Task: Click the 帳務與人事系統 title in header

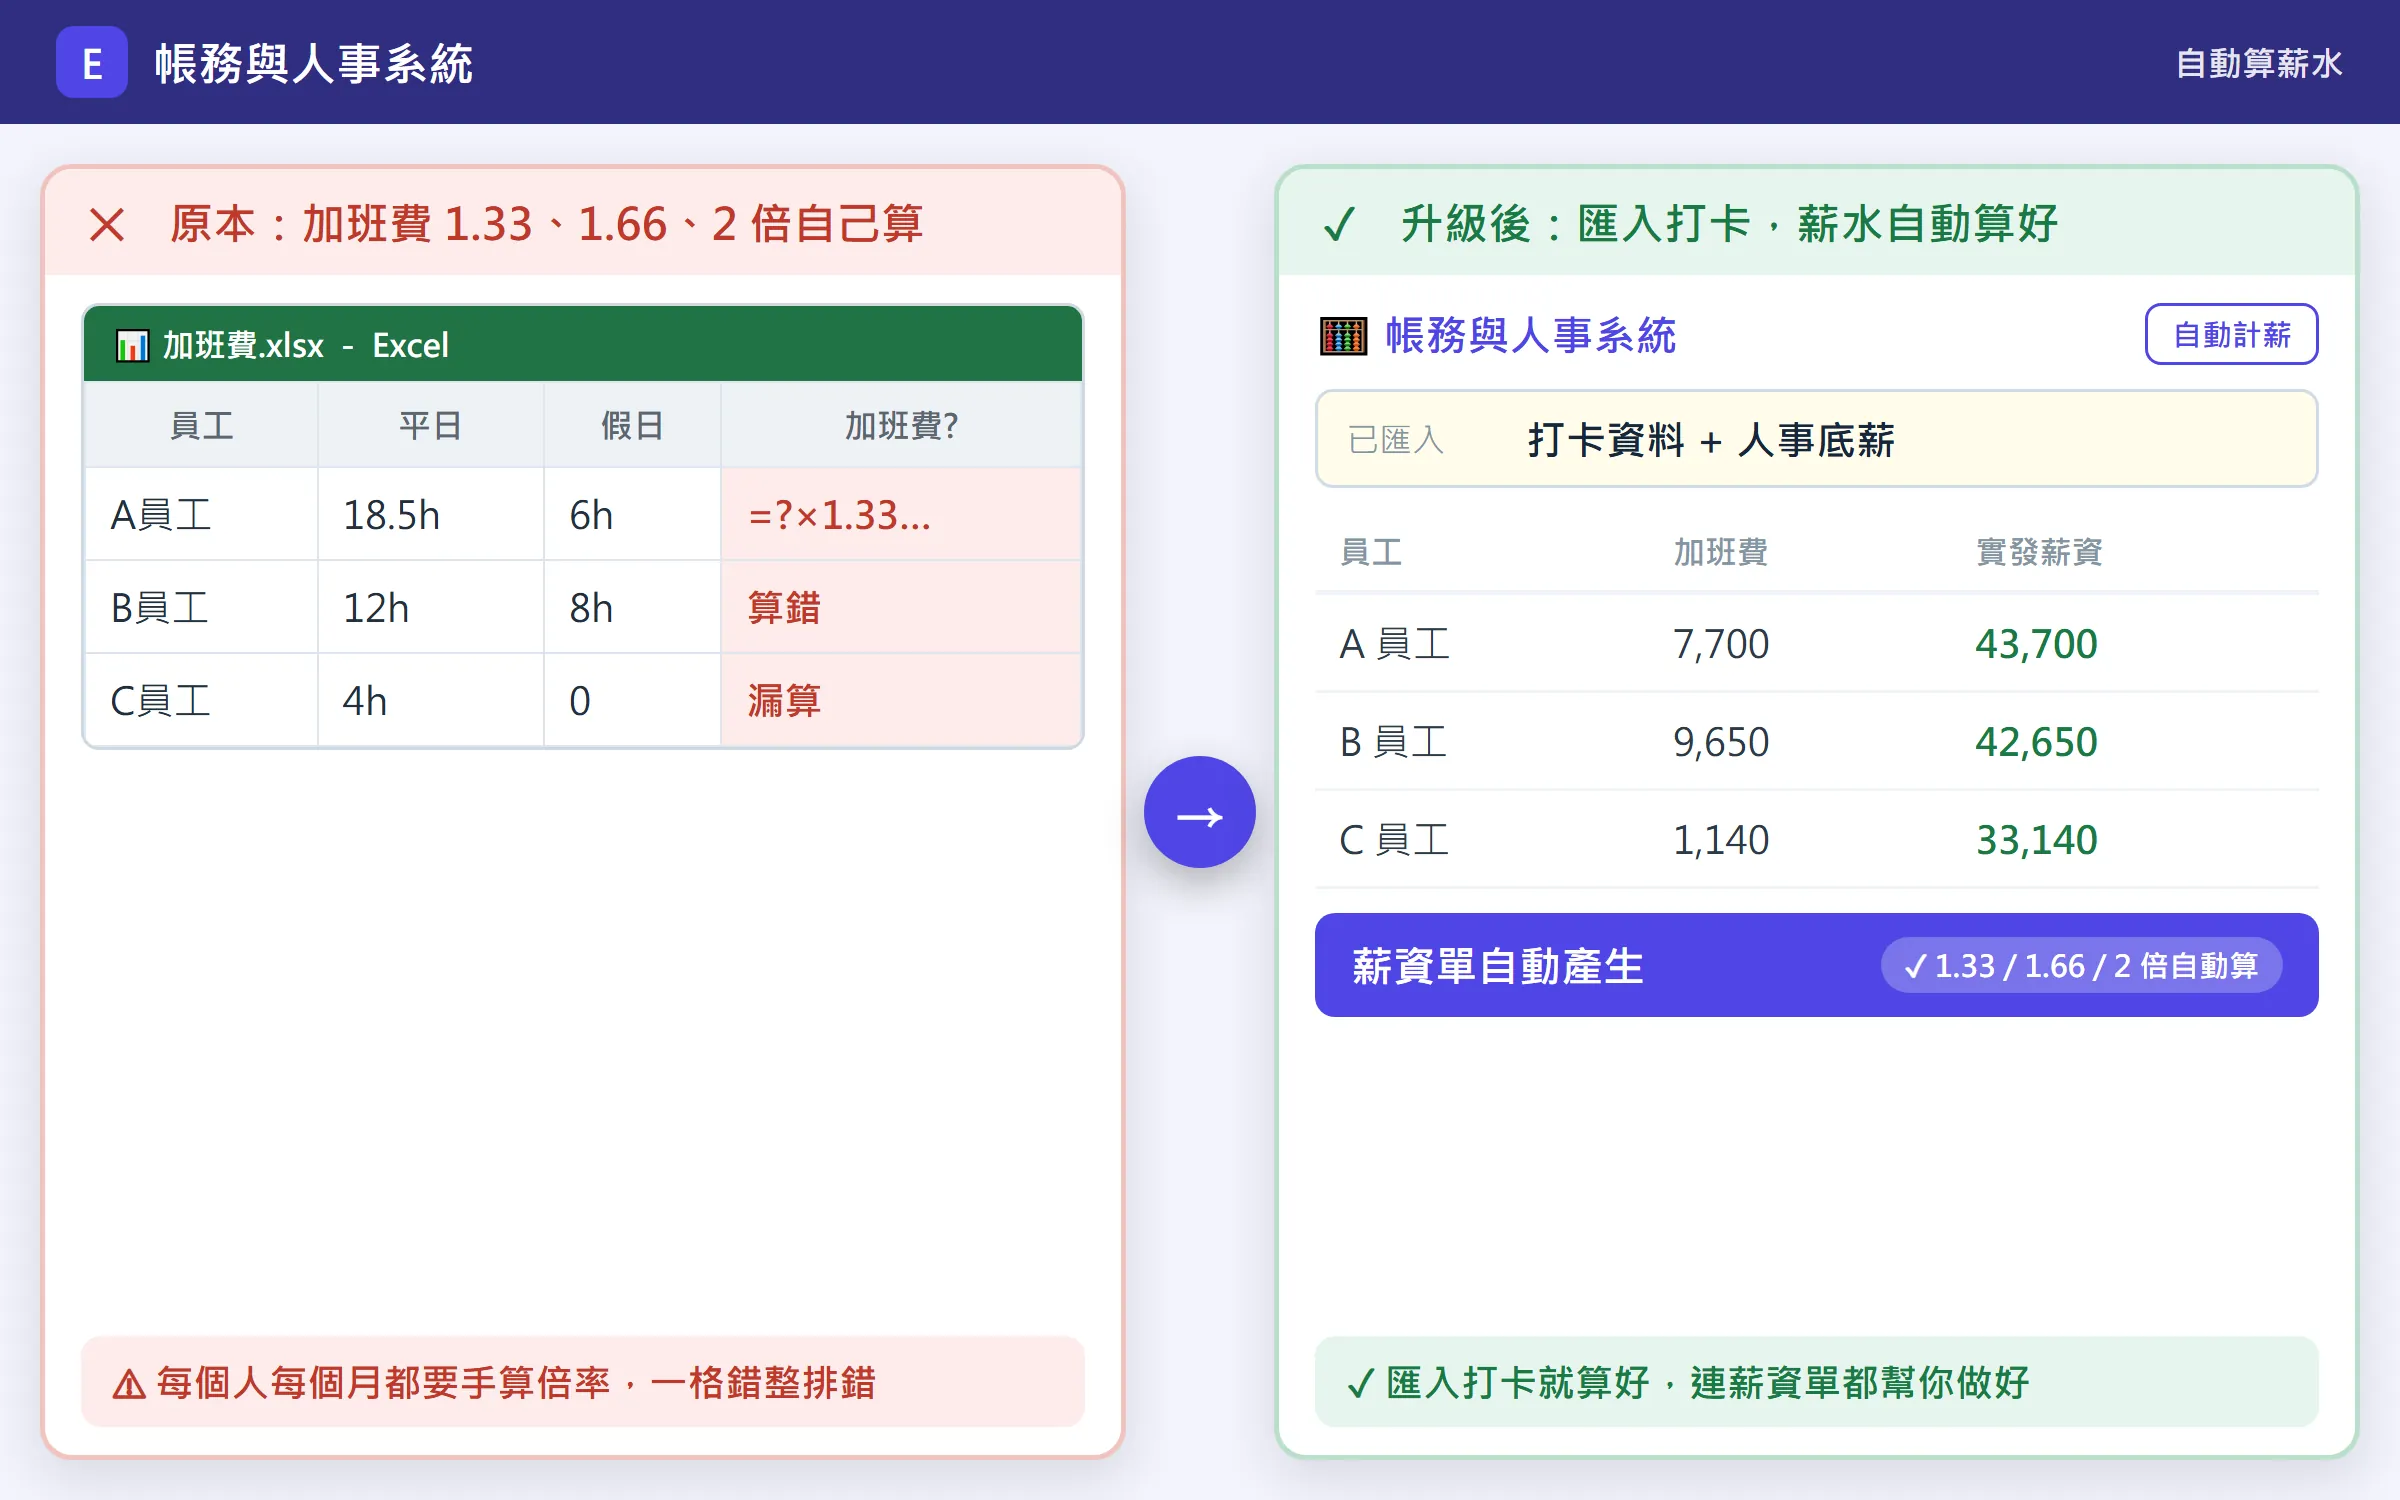Action: tap(313, 63)
